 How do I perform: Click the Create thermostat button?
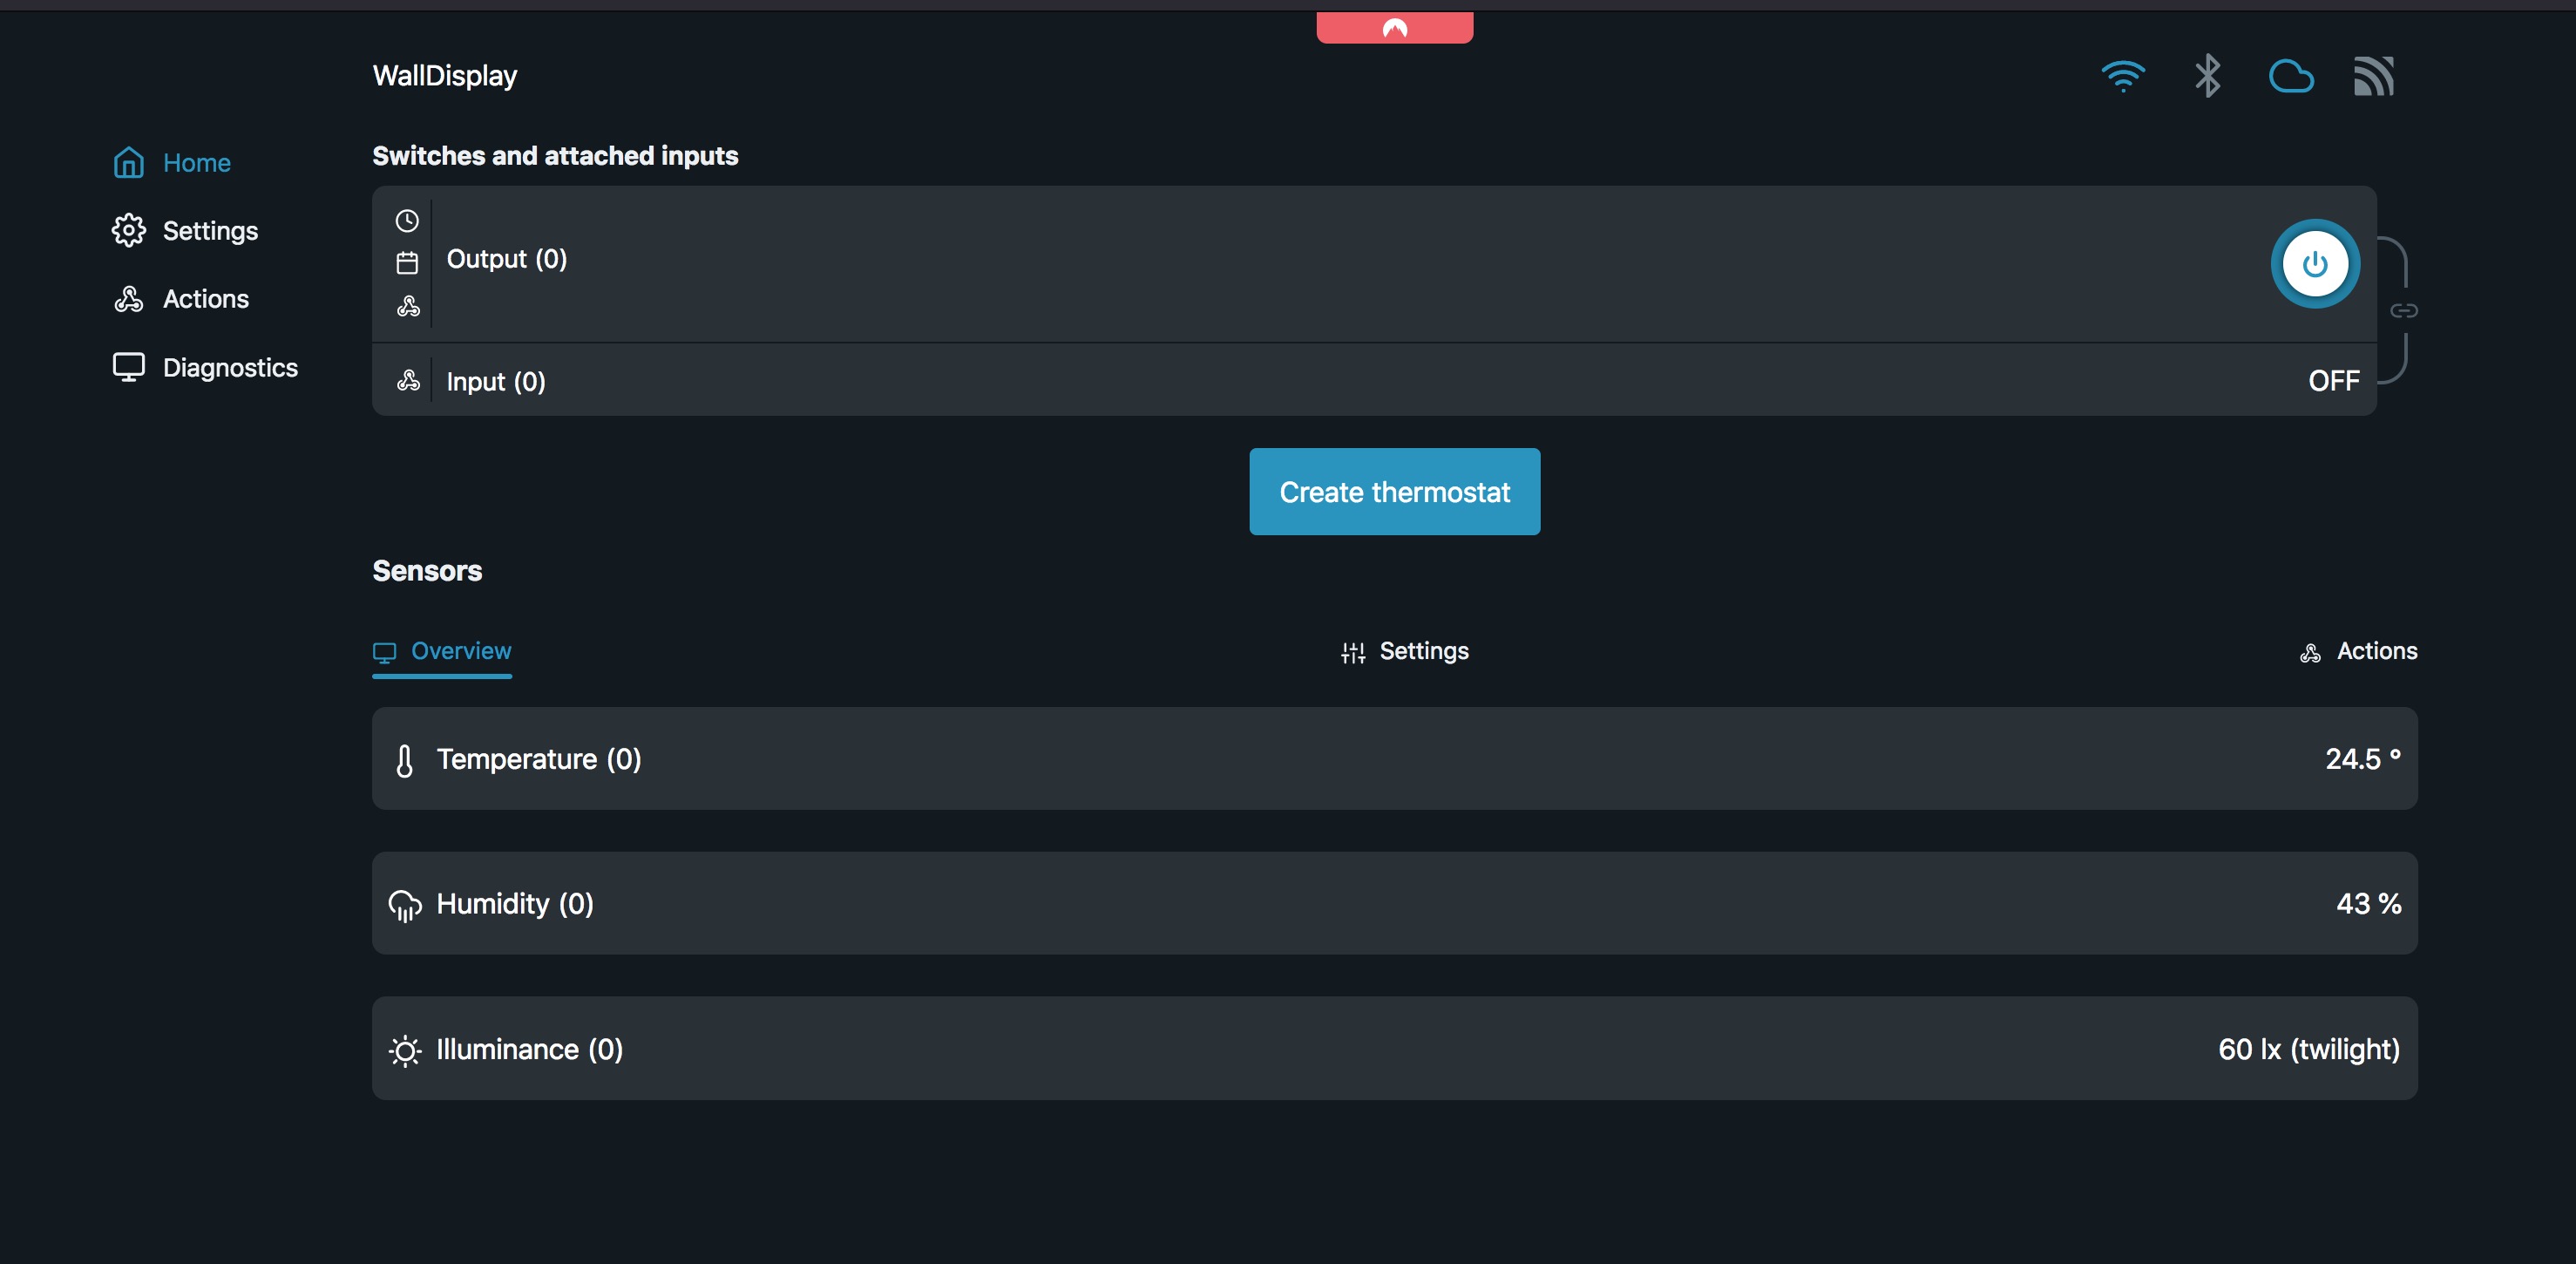(x=1394, y=492)
